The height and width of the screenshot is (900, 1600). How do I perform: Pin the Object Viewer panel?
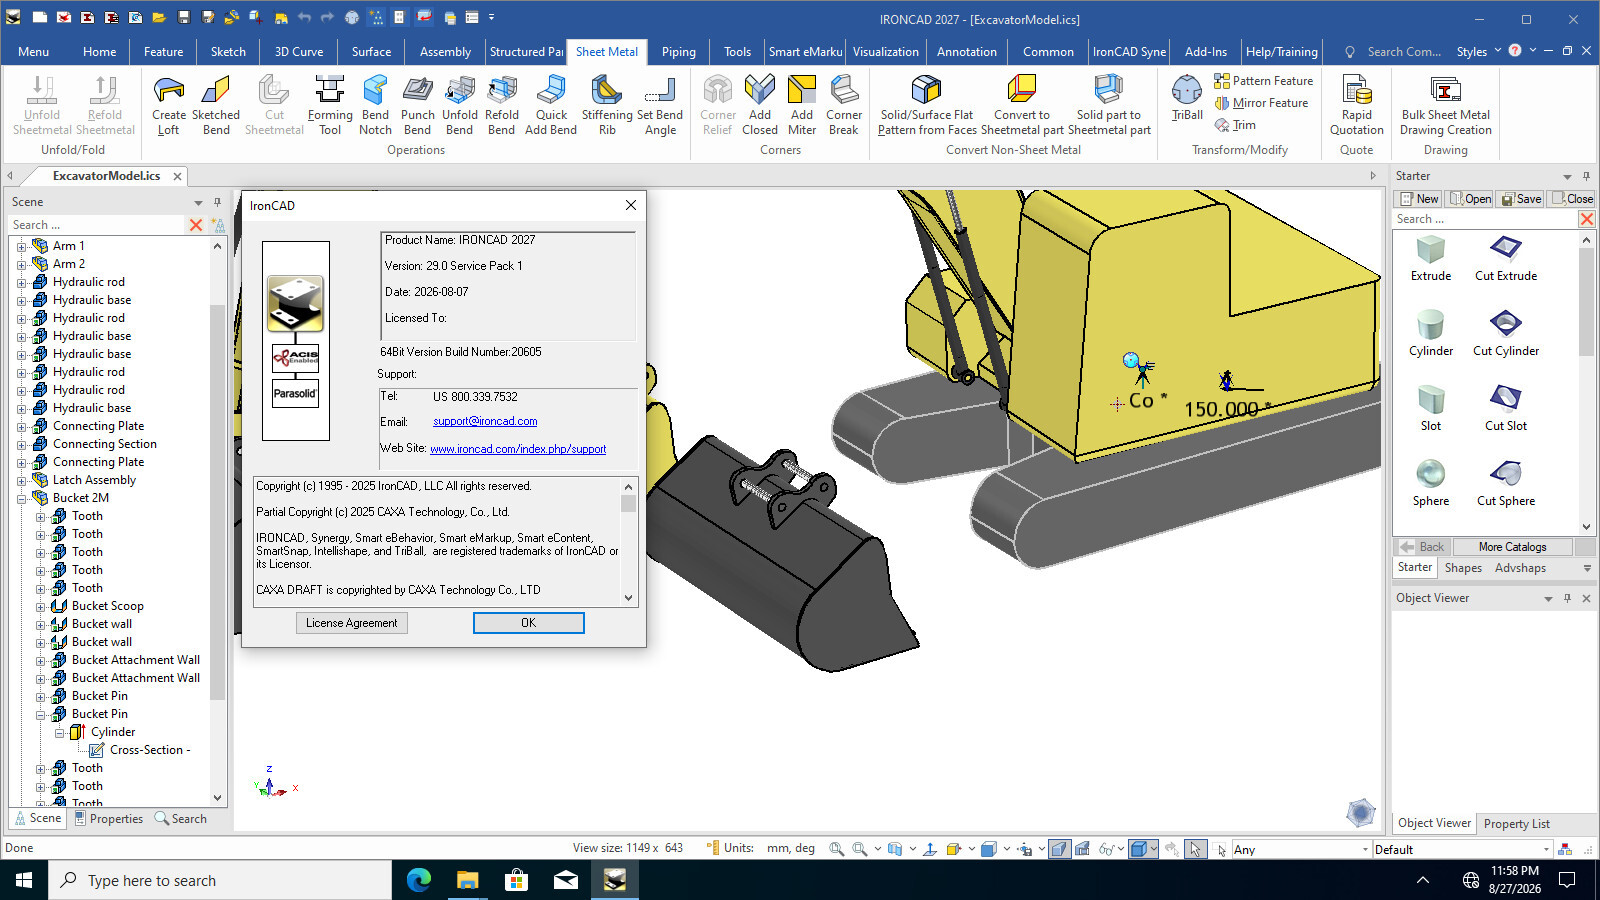1567,598
